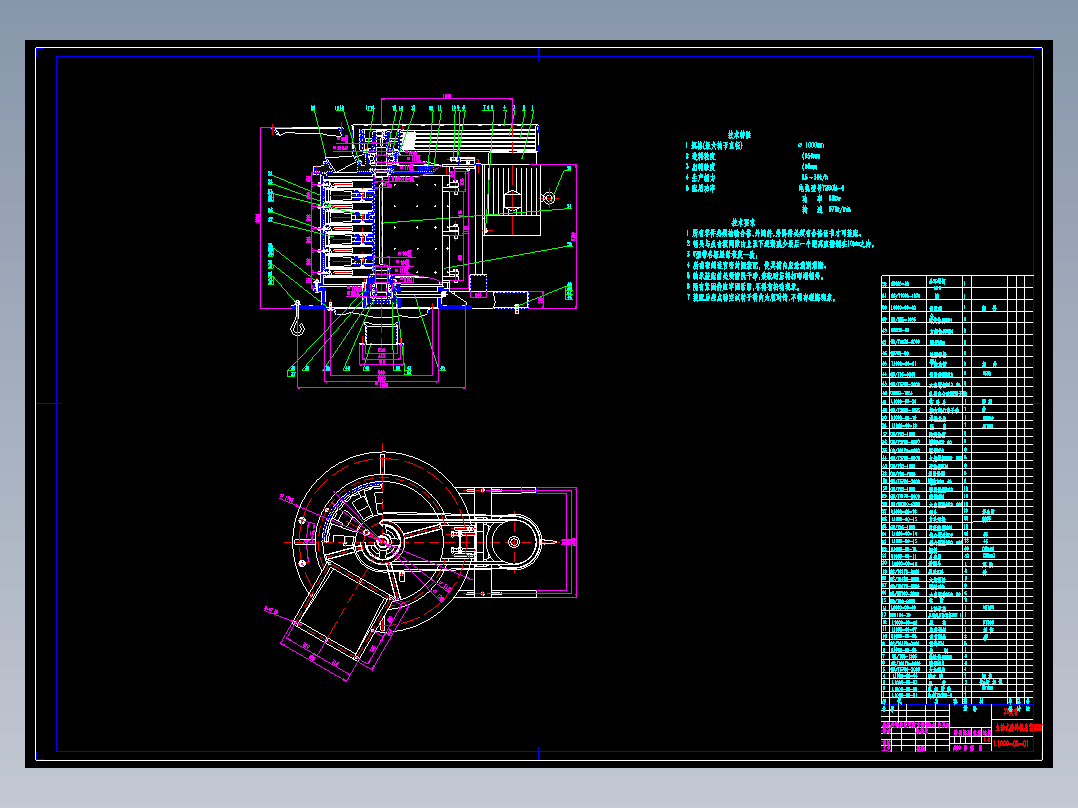Select the small pulley circle in the elevation view
1078x808 pixels.
pos(548,198)
